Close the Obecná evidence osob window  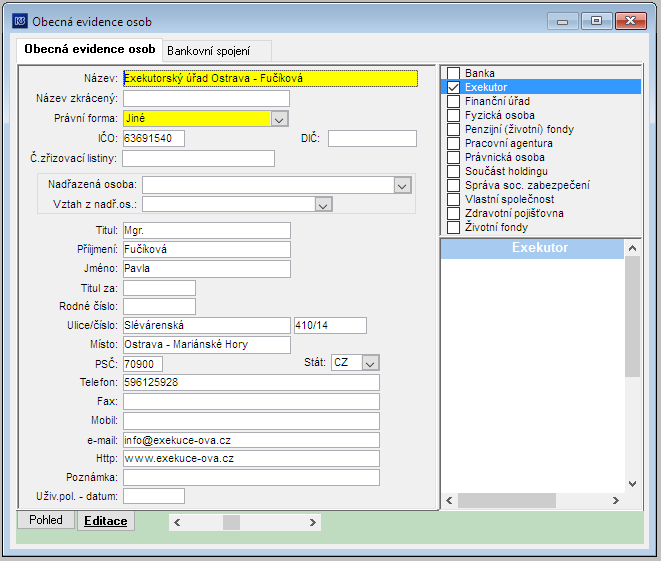631,21
